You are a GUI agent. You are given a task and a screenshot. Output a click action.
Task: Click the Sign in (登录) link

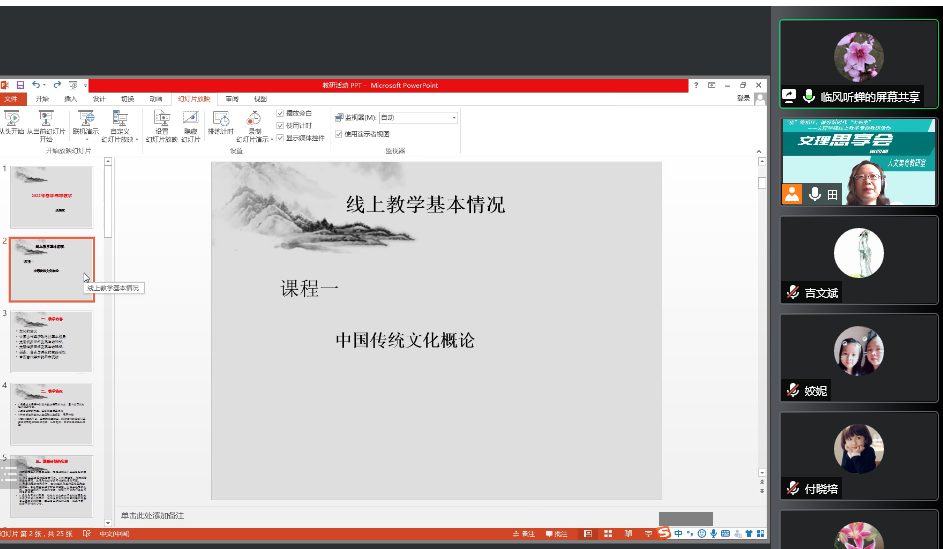[743, 99]
